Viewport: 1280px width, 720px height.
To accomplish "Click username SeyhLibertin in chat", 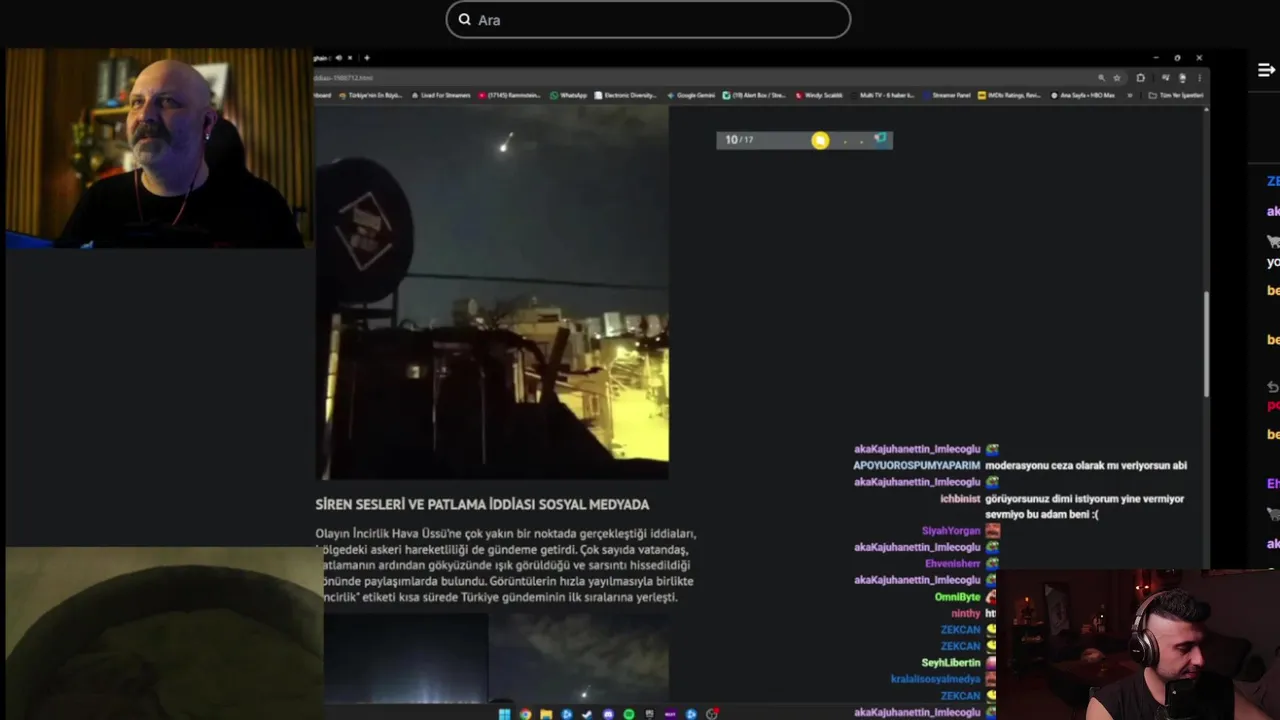I will (950, 662).
